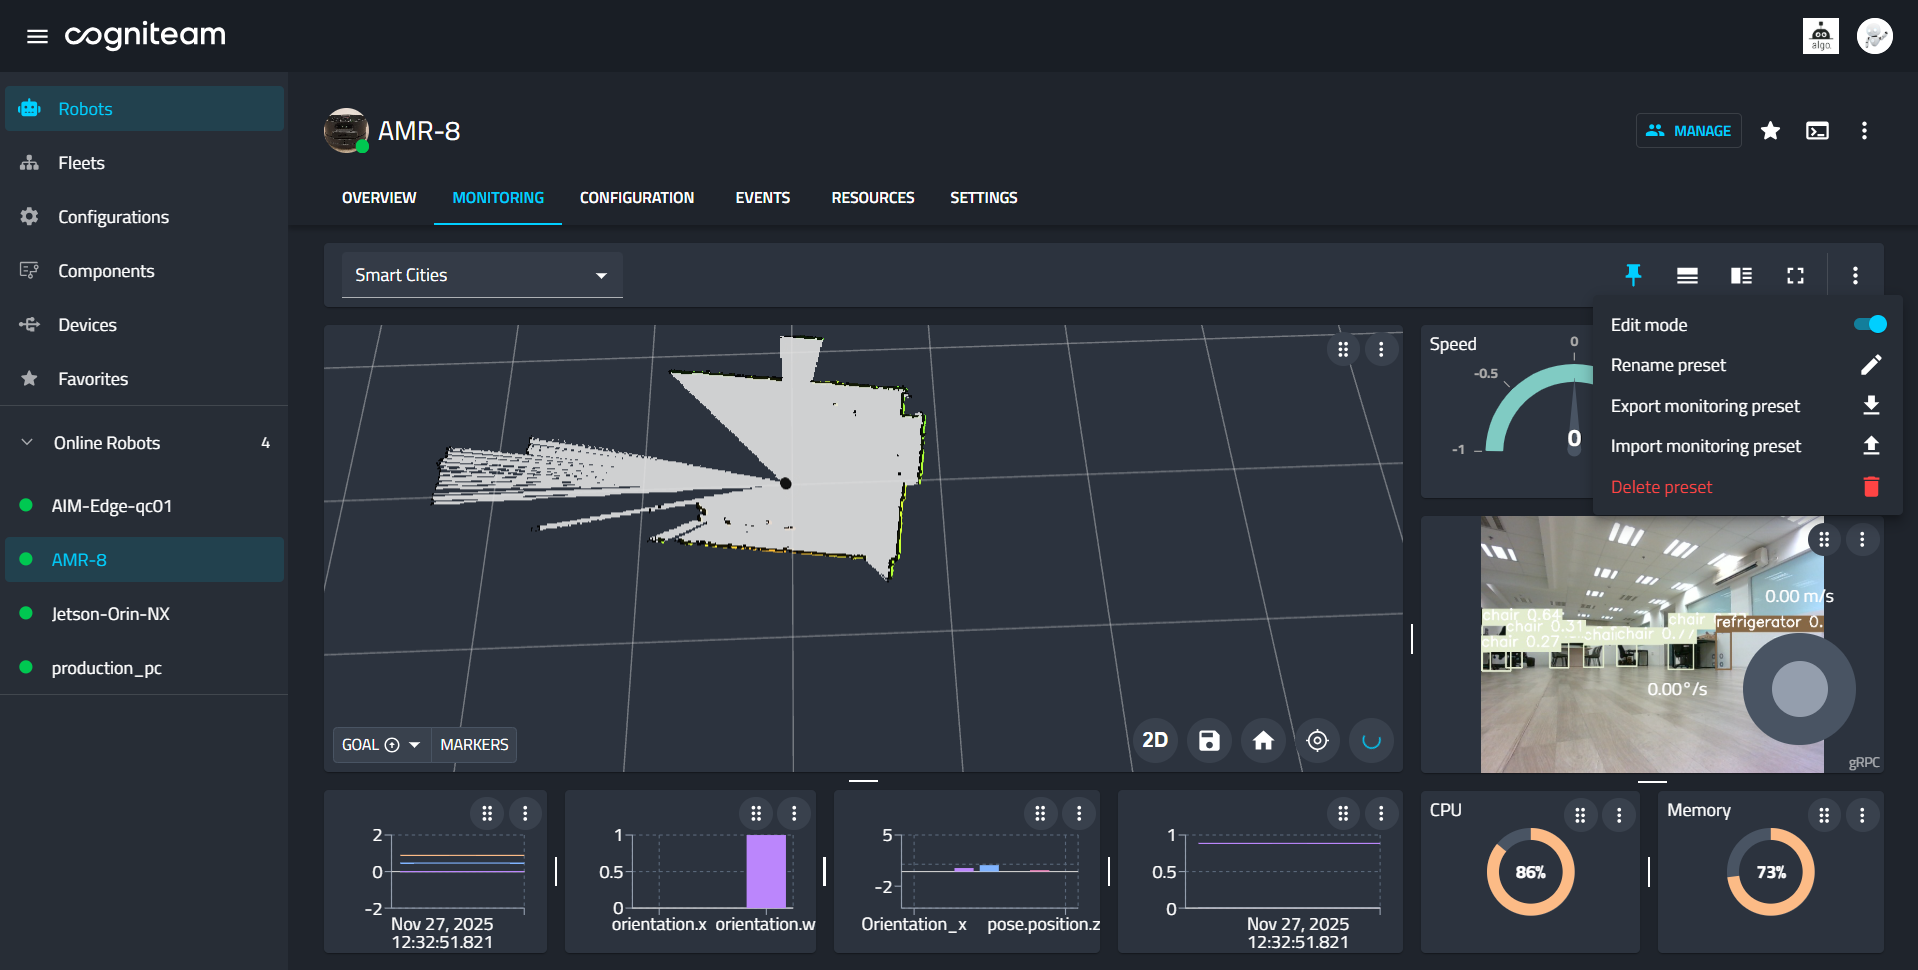Reset map view with home icon
Viewport: 1918px width, 970px height.
click(1263, 741)
